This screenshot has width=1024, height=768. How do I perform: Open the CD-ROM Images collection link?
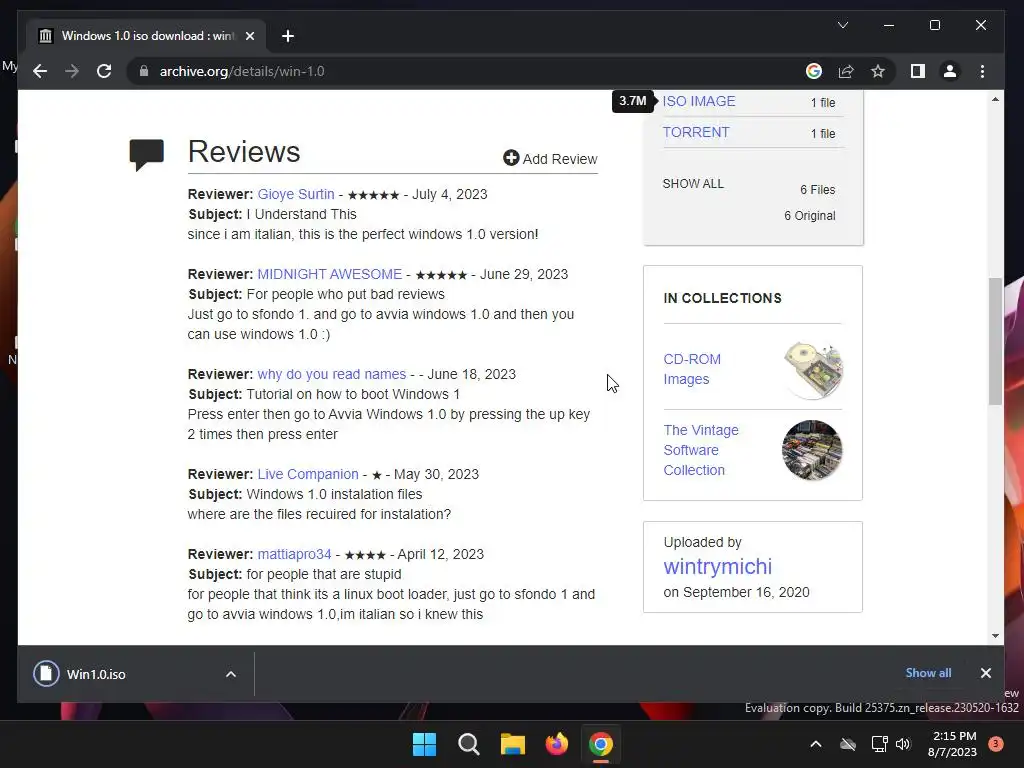coord(692,369)
